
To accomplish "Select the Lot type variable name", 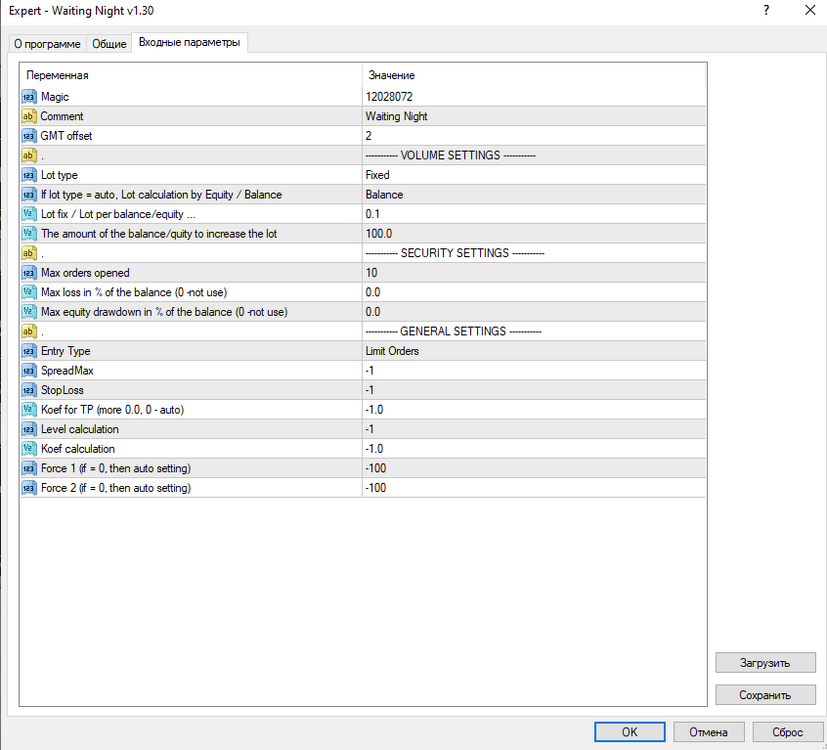I will [x=59, y=175].
